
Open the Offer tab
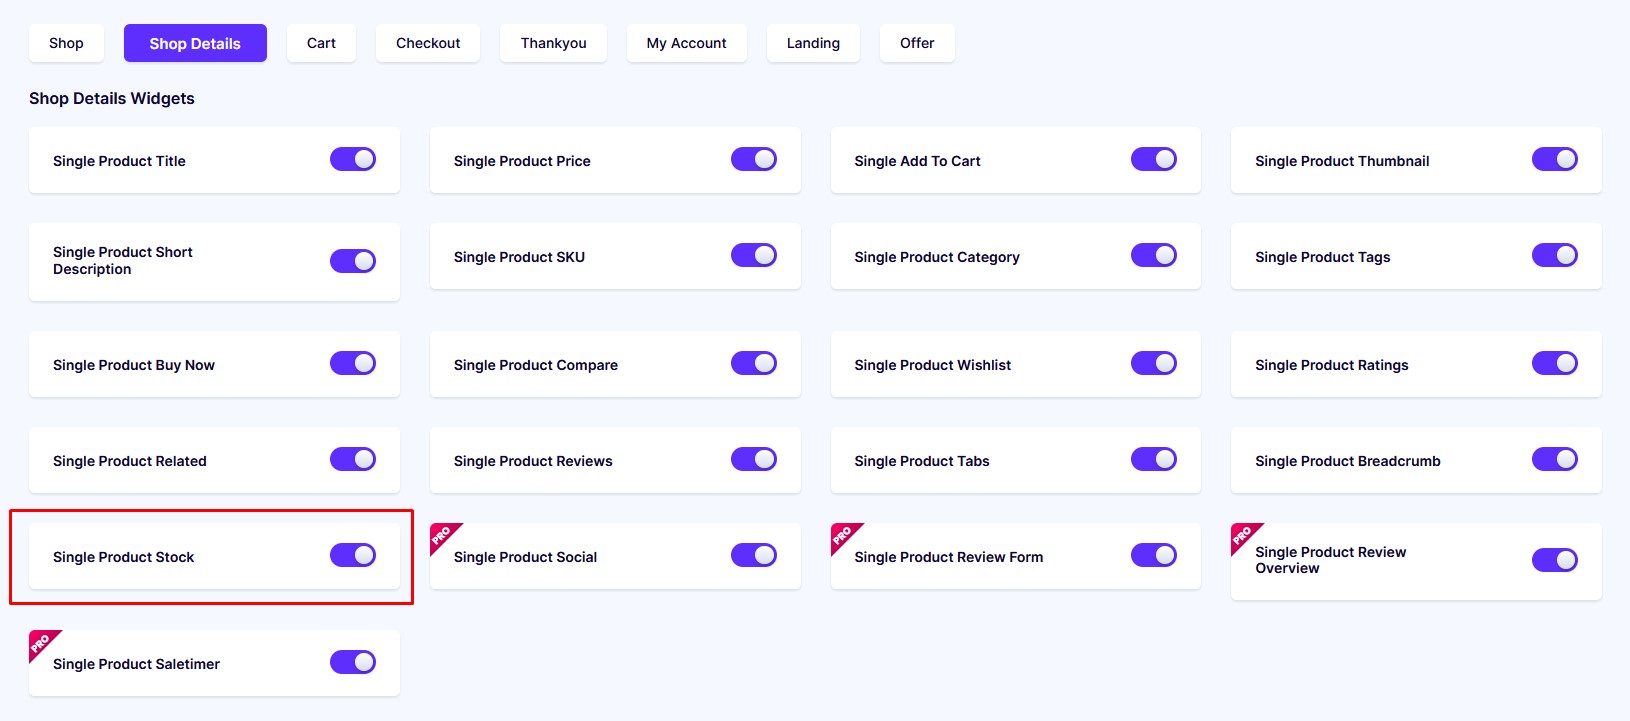pyautogui.click(x=917, y=43)
